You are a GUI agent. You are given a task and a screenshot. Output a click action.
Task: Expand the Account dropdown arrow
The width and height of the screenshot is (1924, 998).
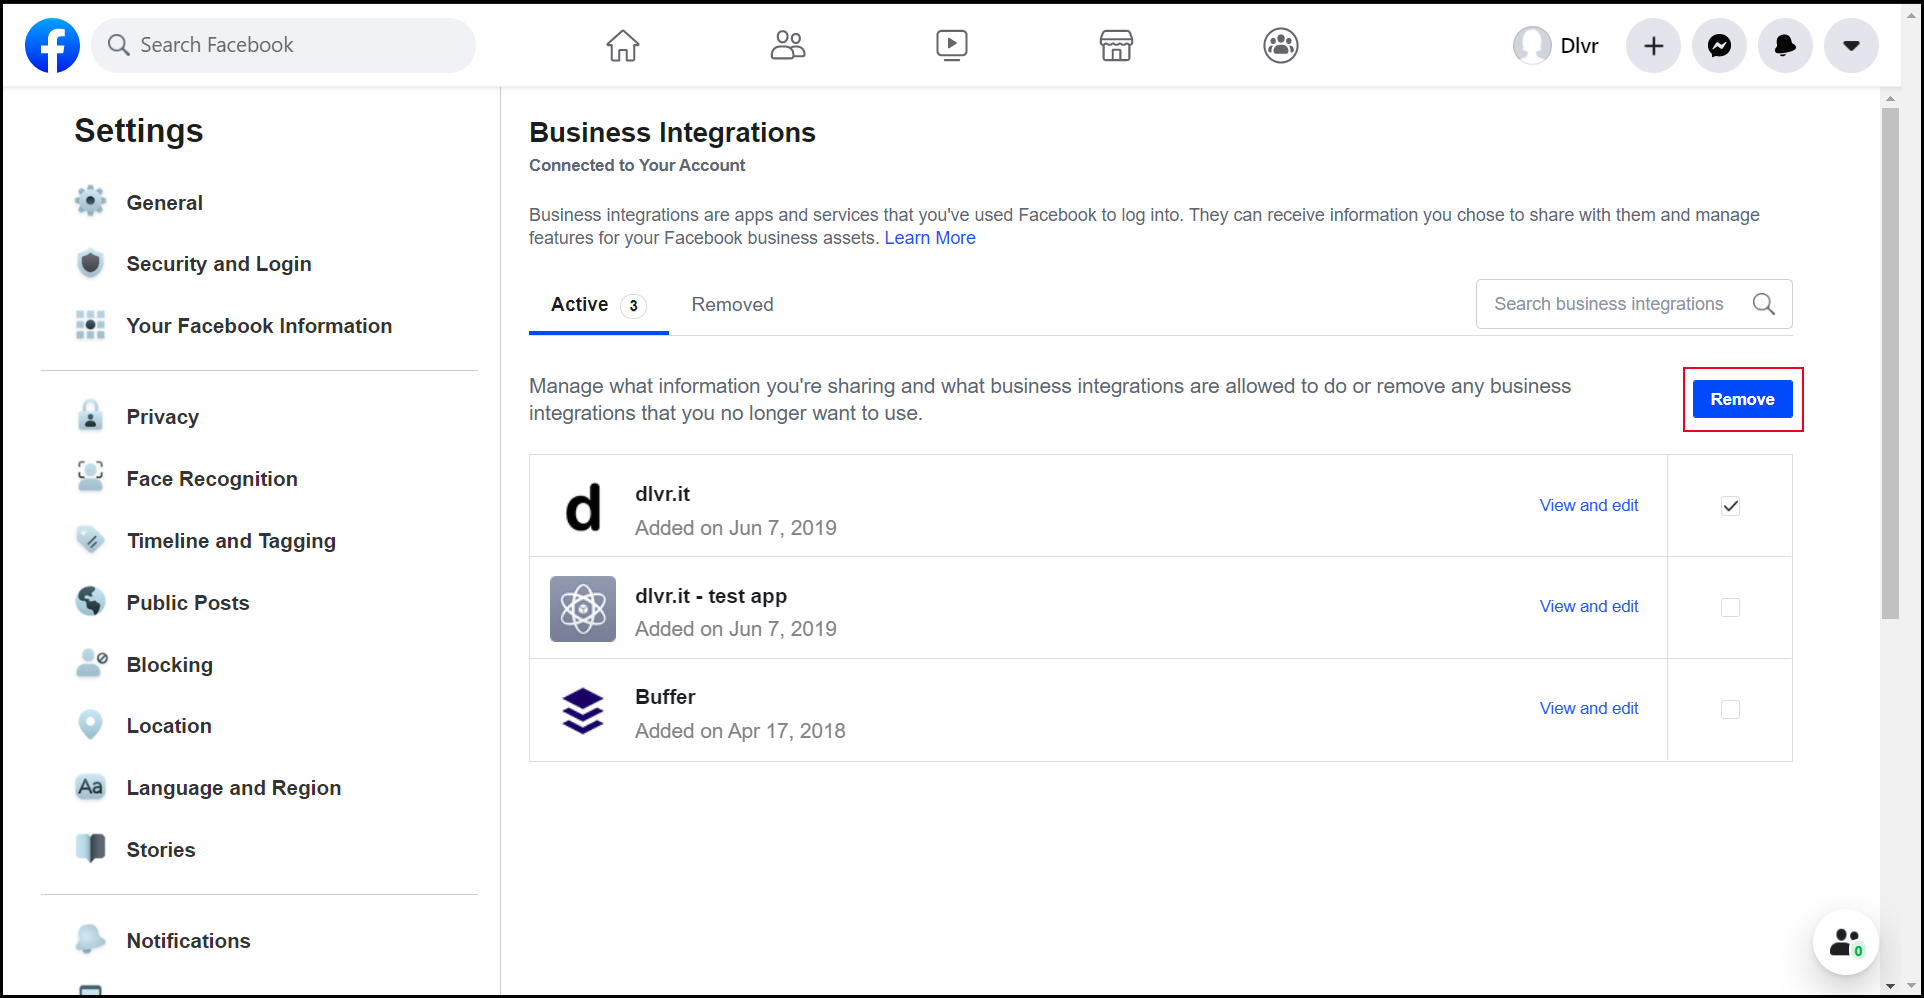1851,45
